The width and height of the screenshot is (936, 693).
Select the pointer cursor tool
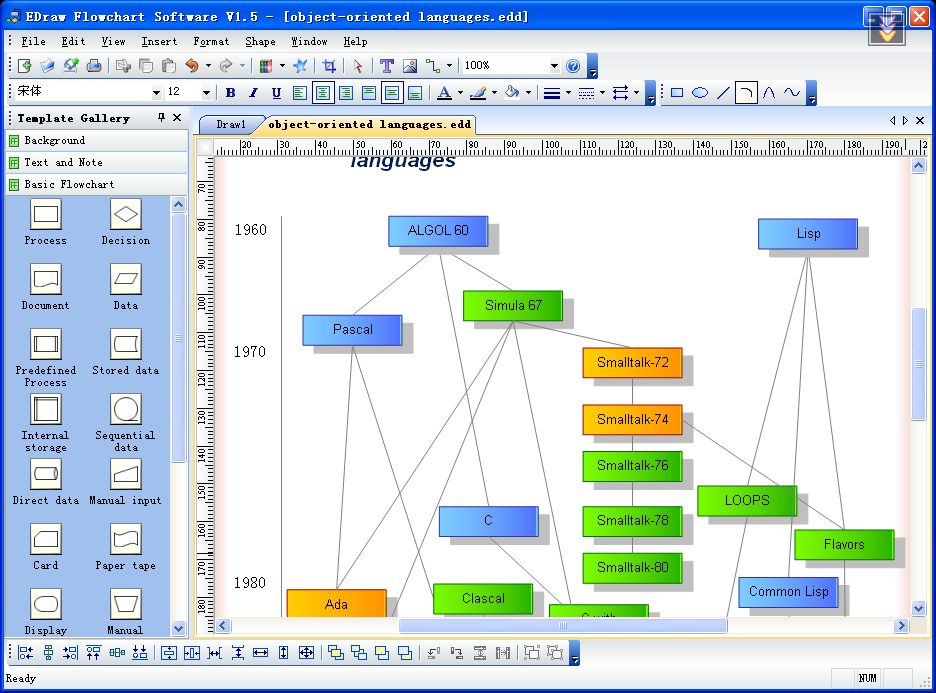[x=358, y=66]
